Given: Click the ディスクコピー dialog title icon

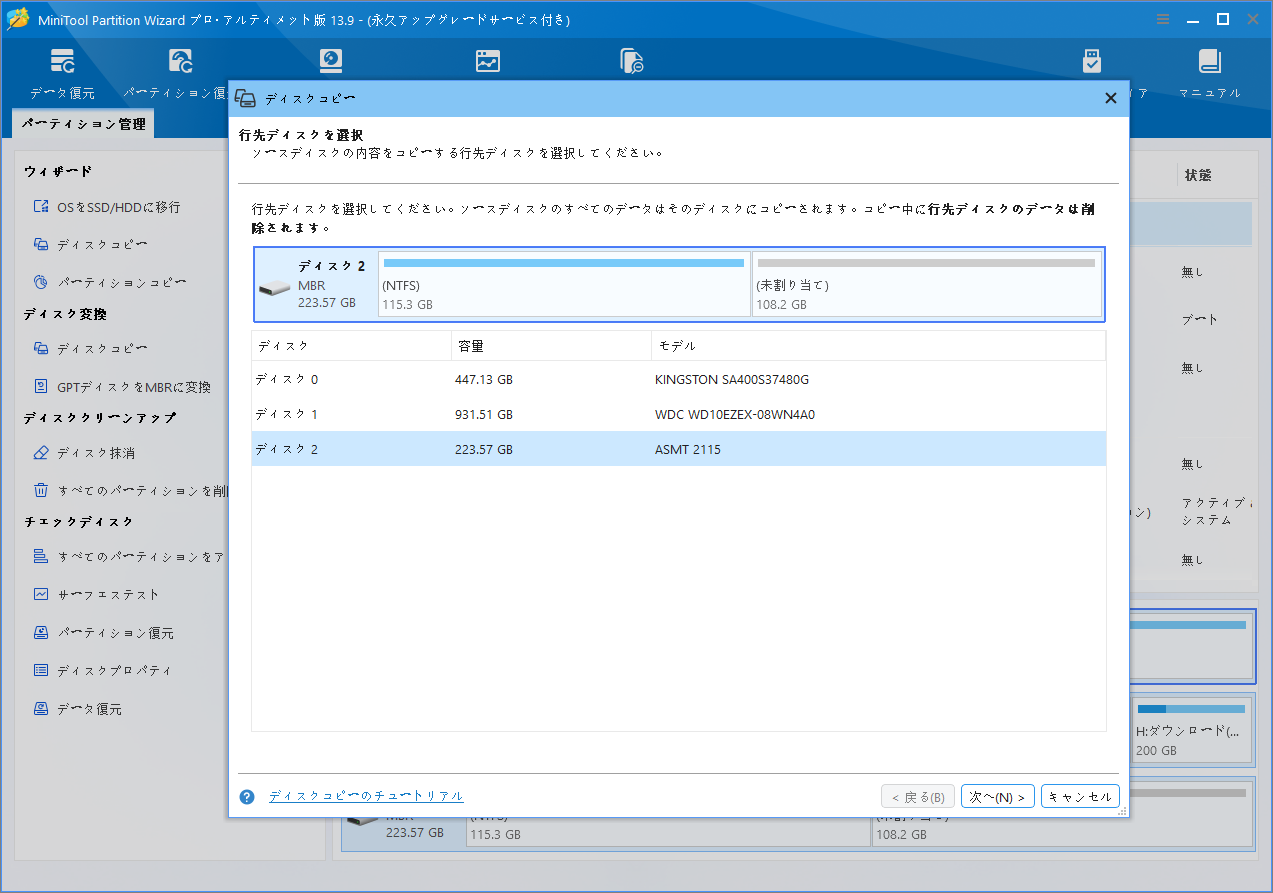Looking at the screenshot, I should (245, 98).
